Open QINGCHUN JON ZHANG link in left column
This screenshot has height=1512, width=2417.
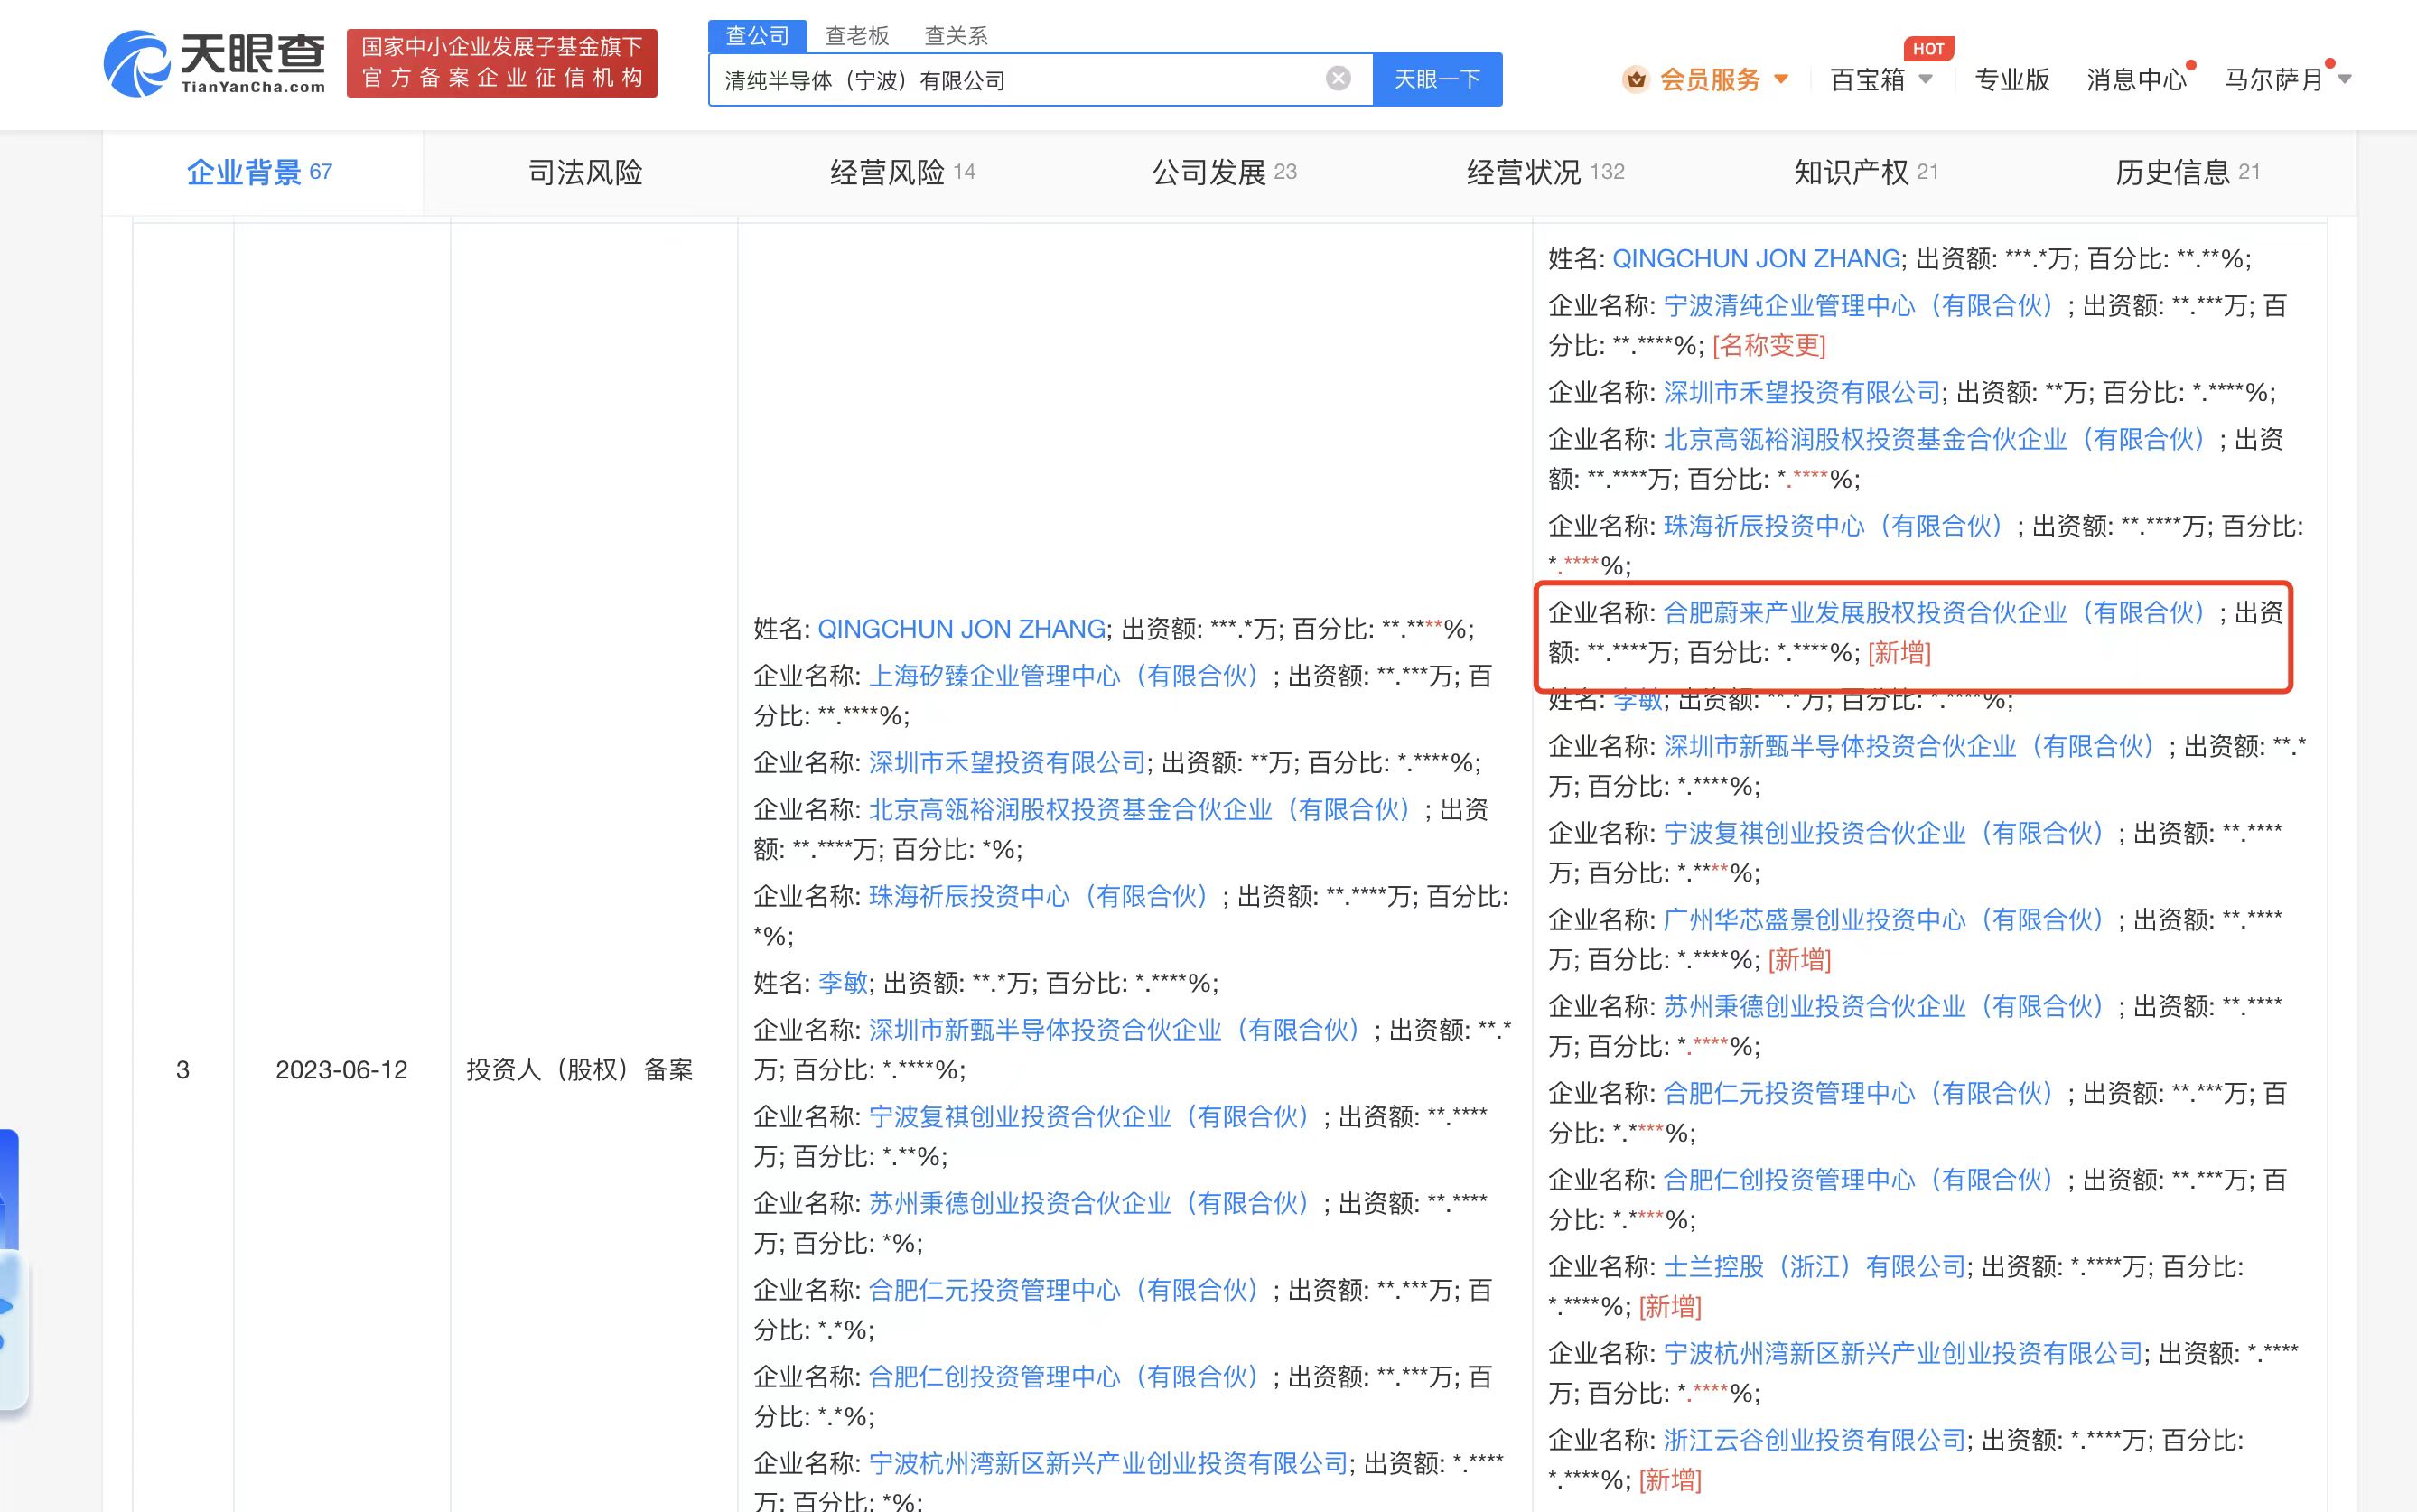(962, 629)
